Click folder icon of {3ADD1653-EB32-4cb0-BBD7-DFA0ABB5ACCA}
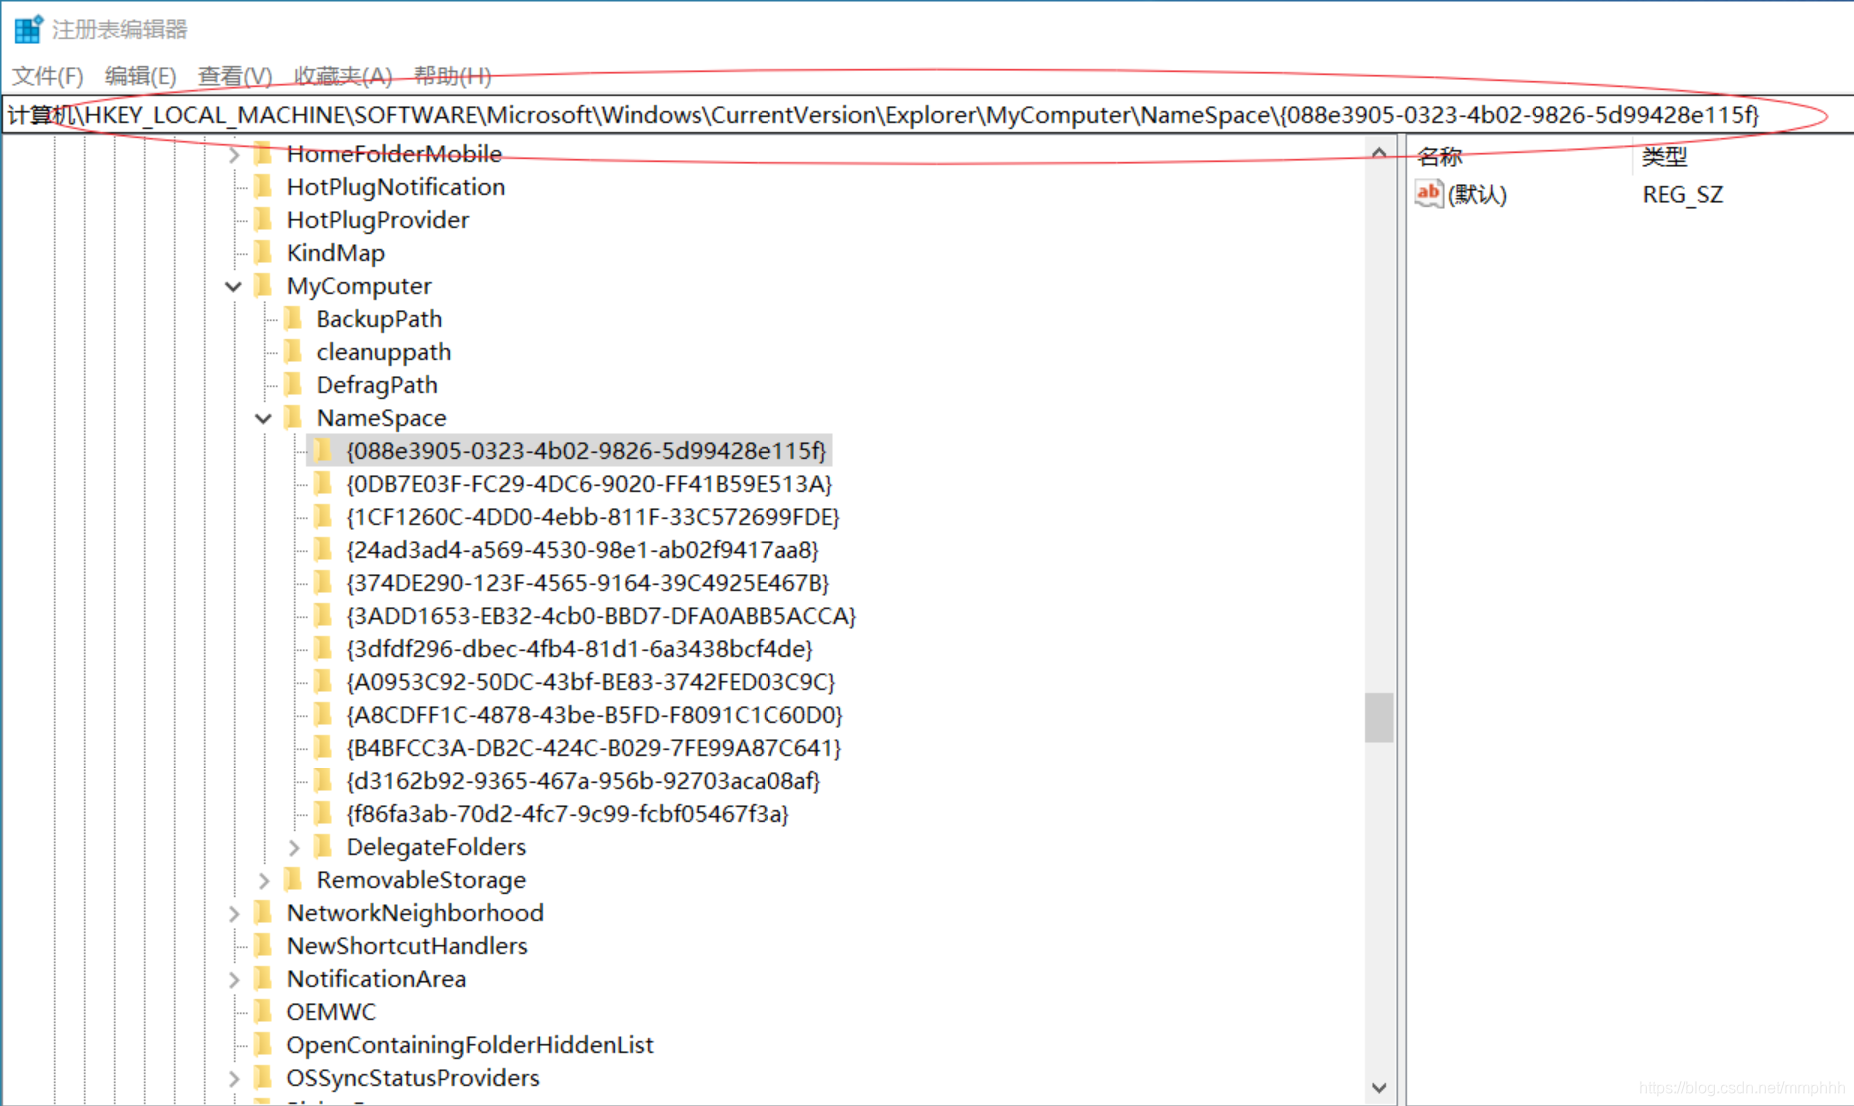Image resolution: width=1854 pixels, height=1106 pixels. [x=323, y=615]
